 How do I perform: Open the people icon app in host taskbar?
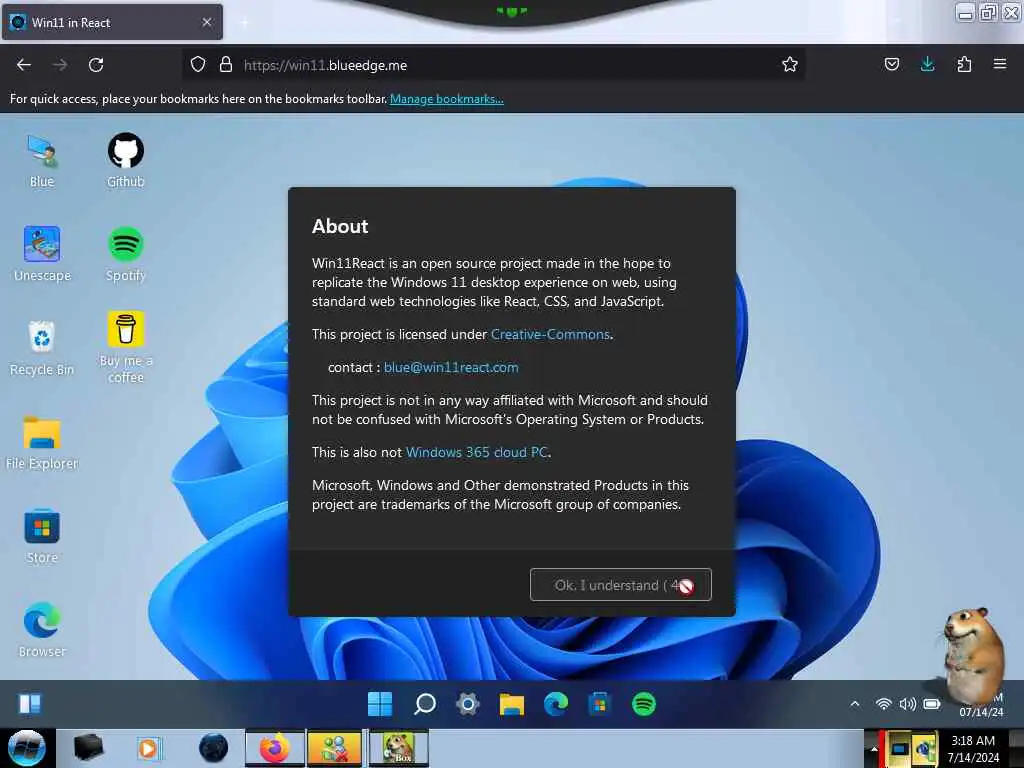point(334,748)
